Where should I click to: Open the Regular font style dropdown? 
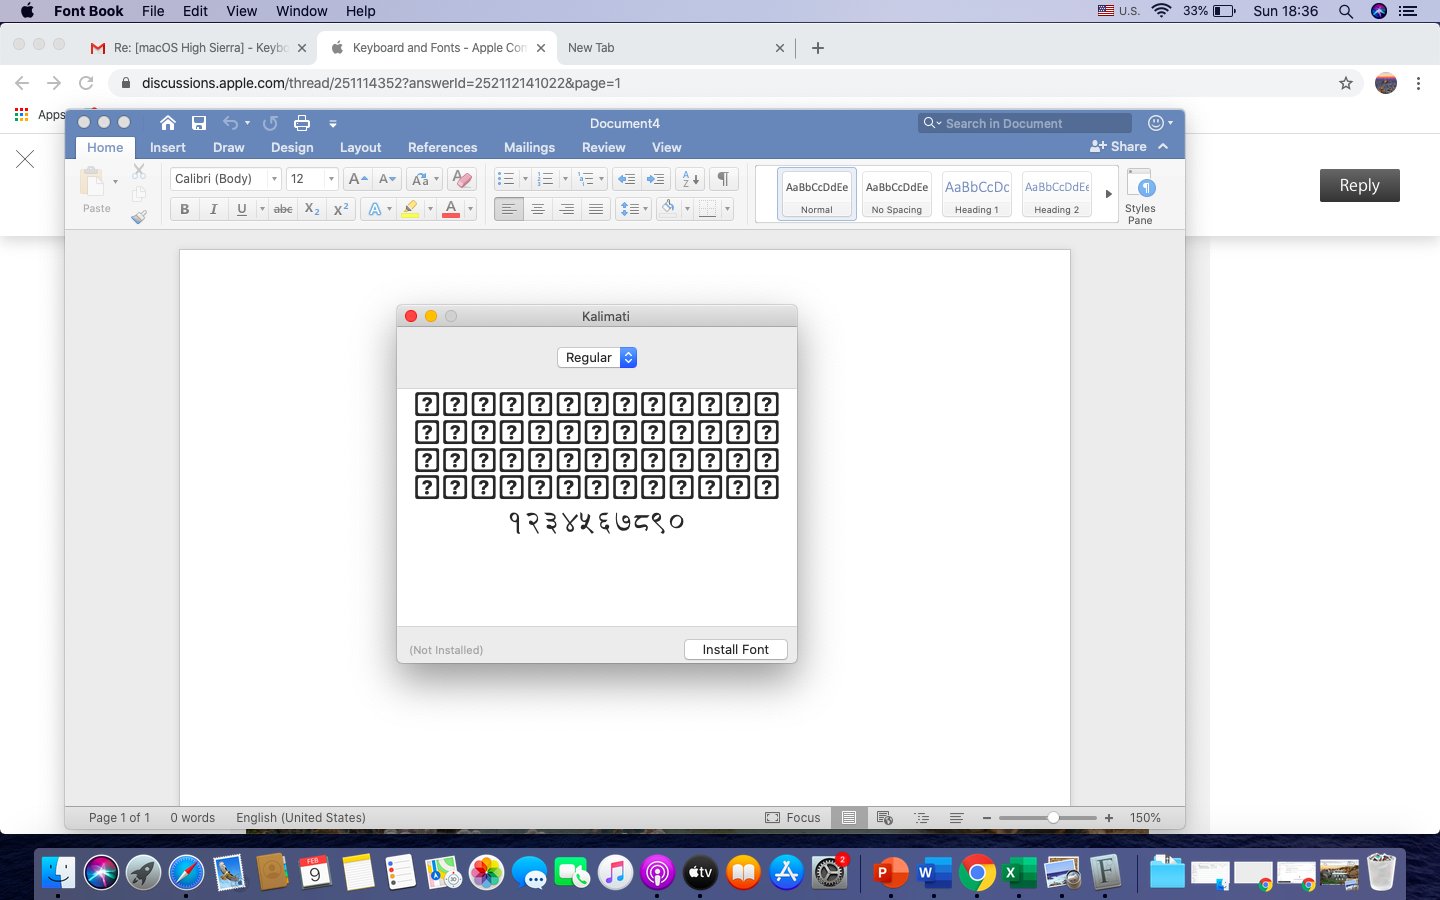(597, 357)
